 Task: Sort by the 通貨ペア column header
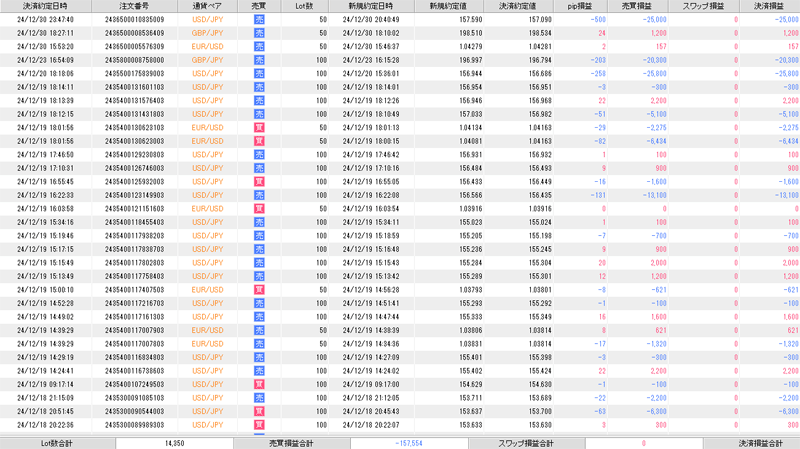click(x=208, y=6)
